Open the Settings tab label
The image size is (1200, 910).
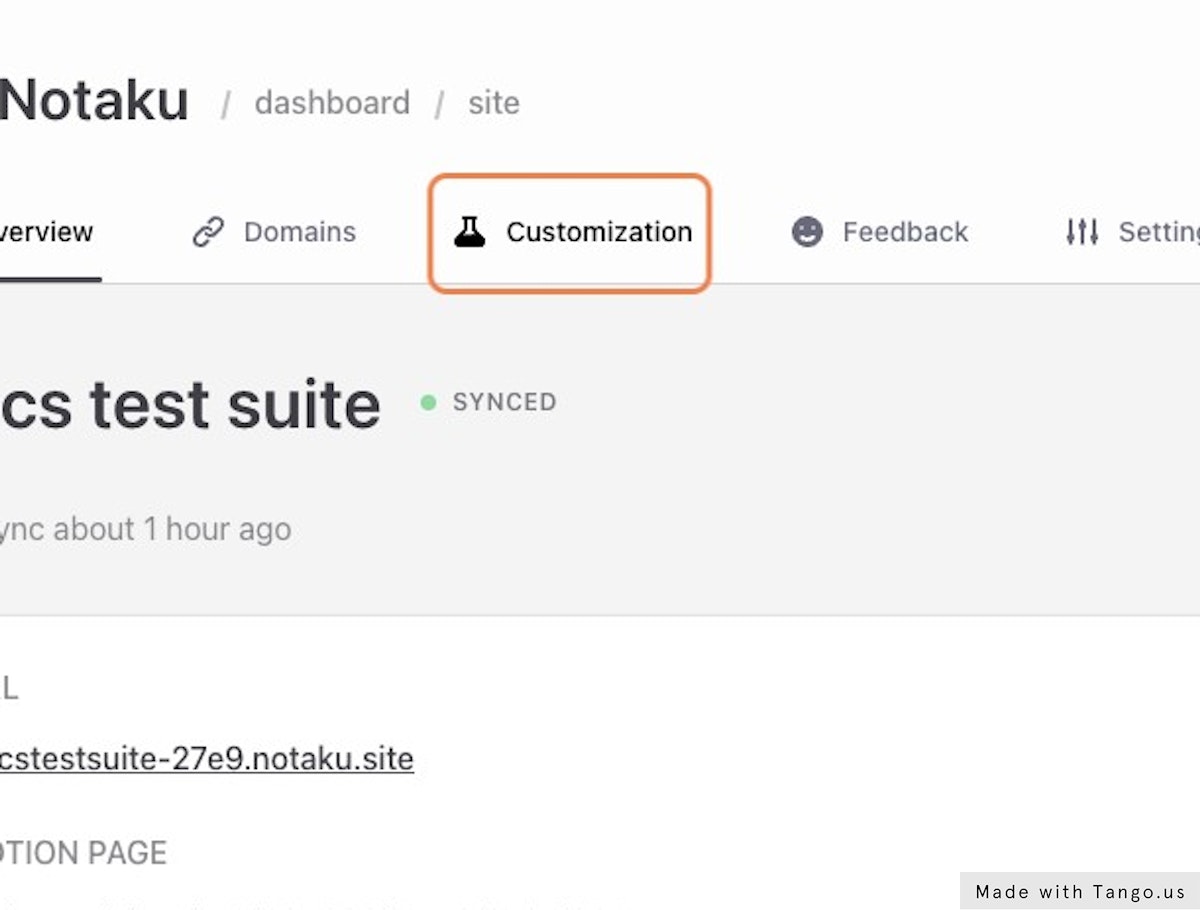[x=1158, y=232]
